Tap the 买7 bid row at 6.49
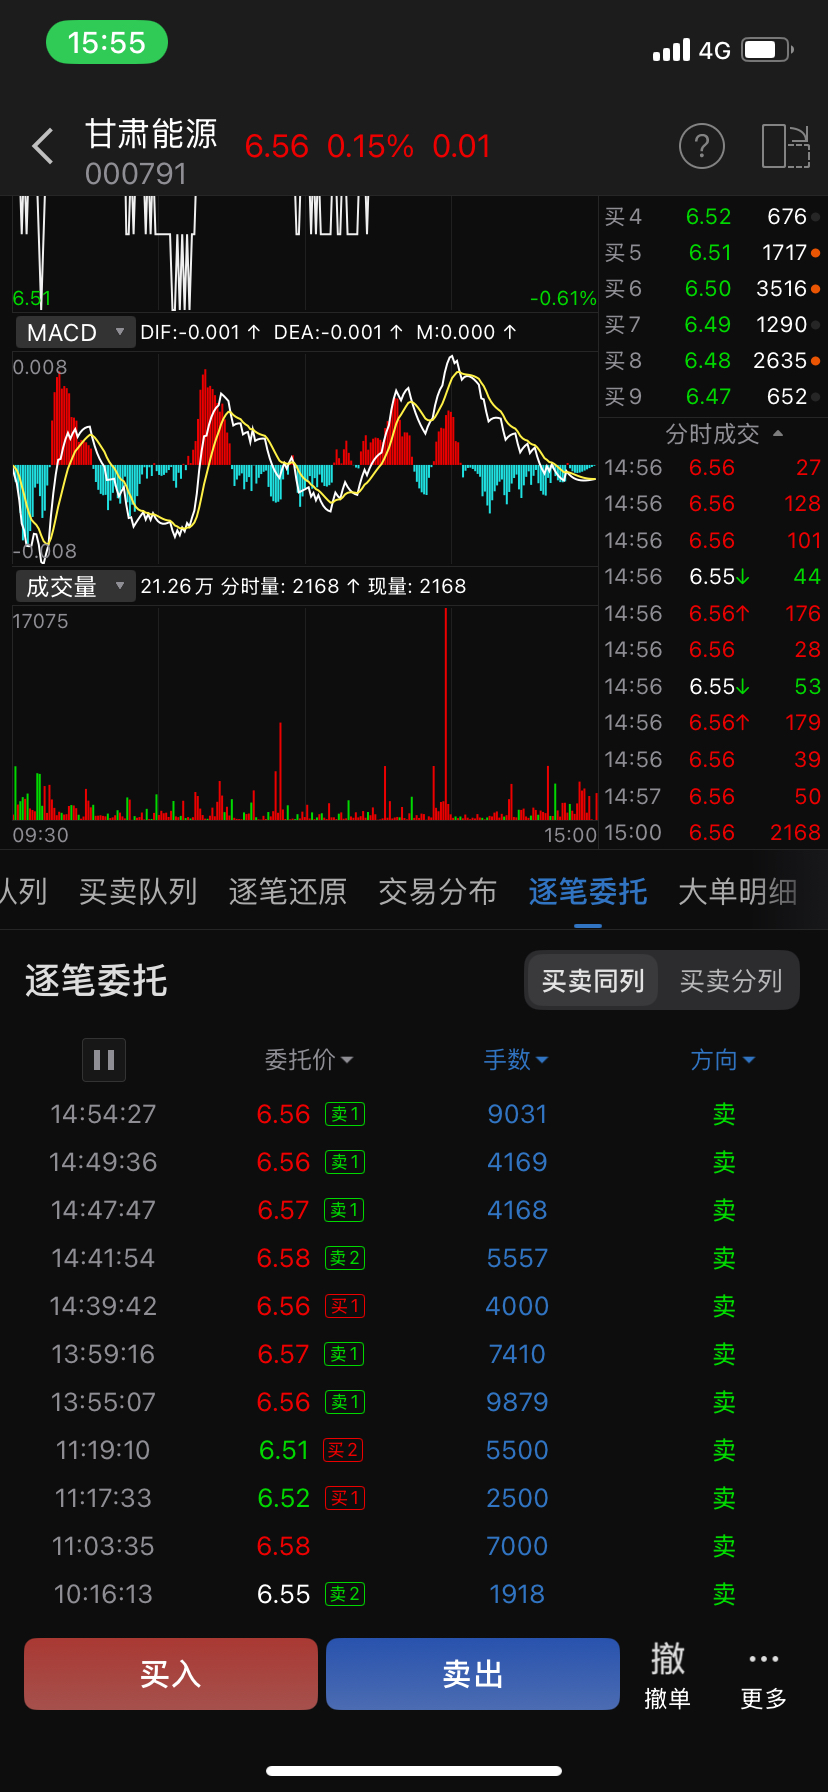Screen dimensions: 828x1792 point(713,325)
